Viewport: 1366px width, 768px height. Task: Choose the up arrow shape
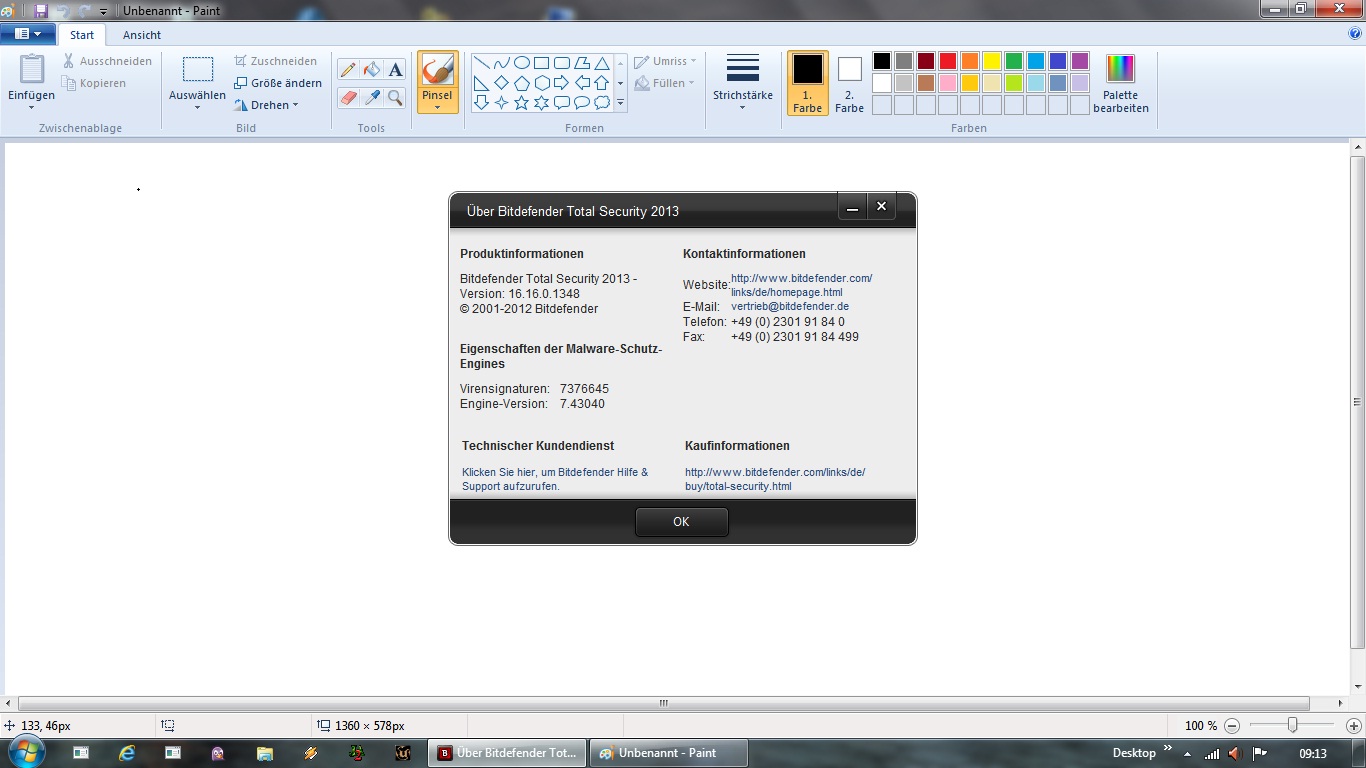[601, 82]
